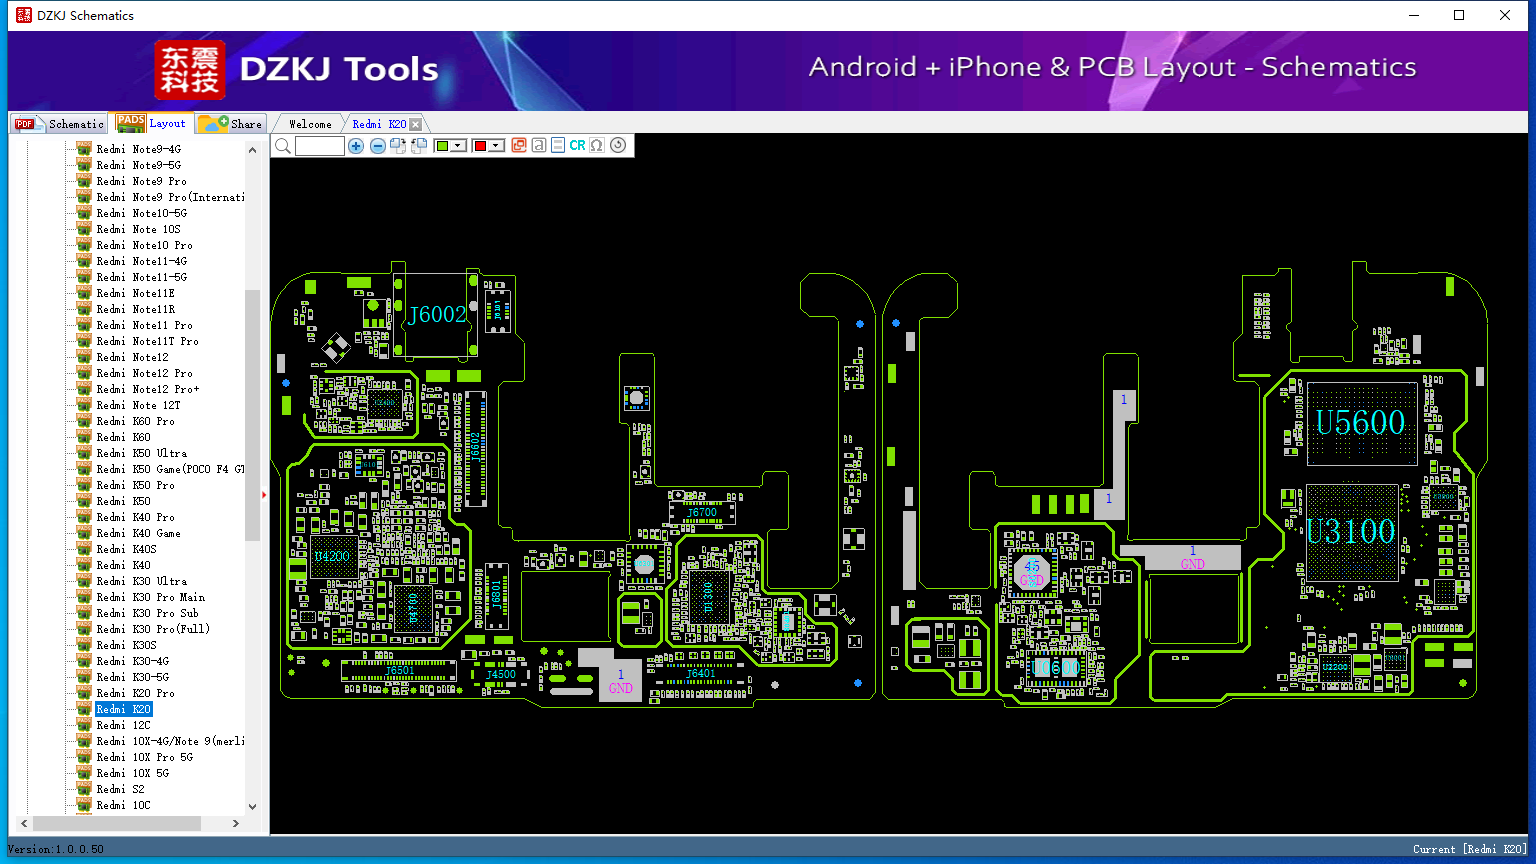
Task: Click the U4200 chip on the board
Action: coord(332,557)
